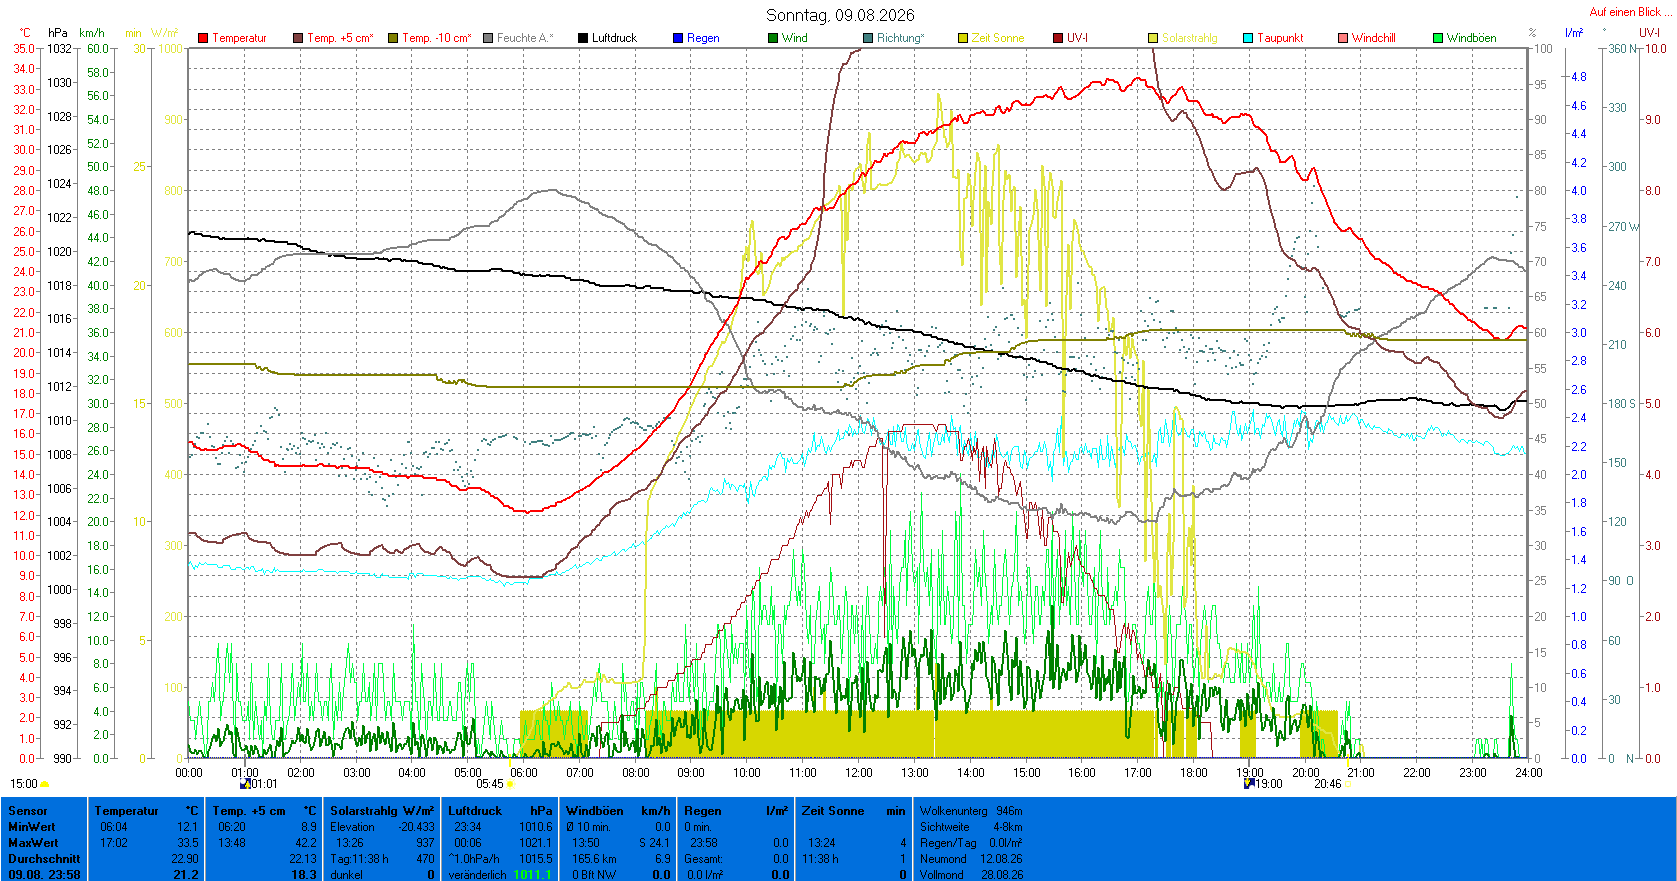Click the 'Vollmond' full moon date entry
This screenshot has height=881, width=1677.
point(971,875)
